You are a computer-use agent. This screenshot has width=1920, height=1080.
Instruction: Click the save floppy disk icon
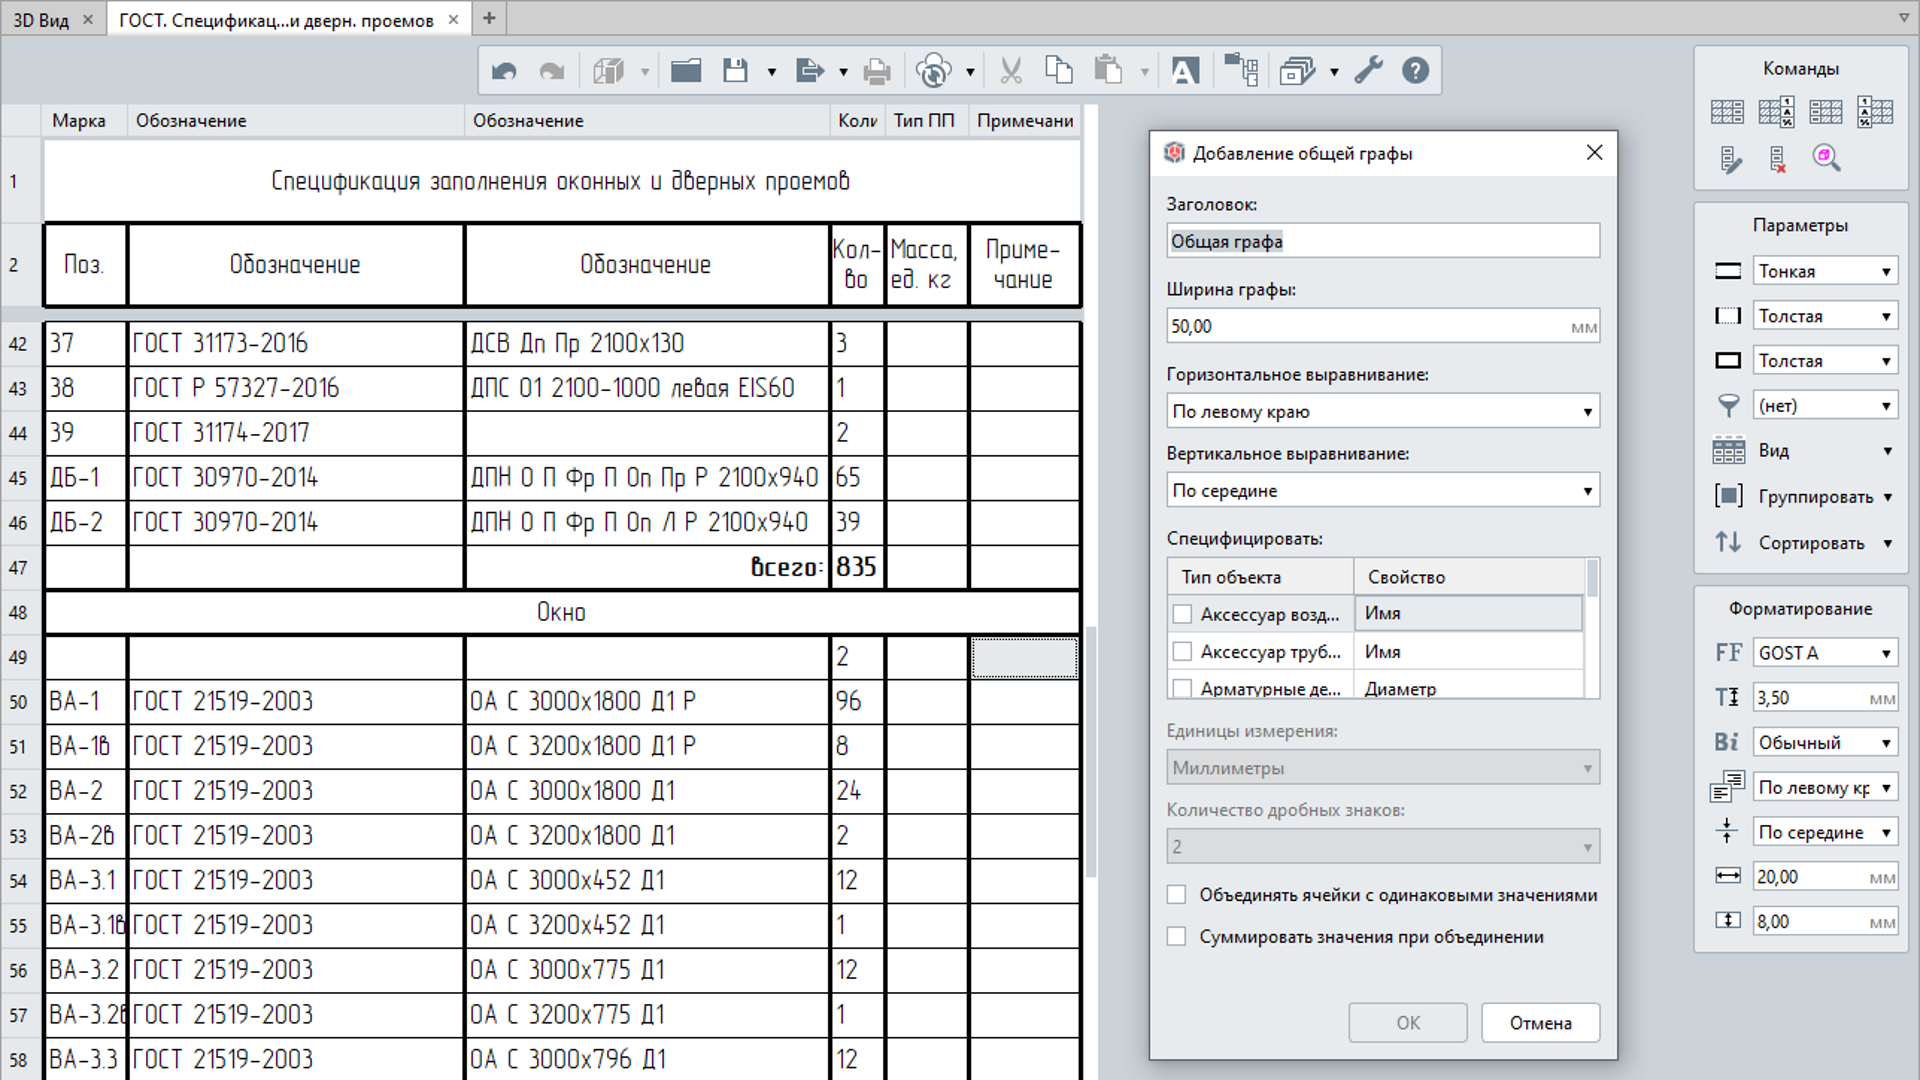pos(736,71)
